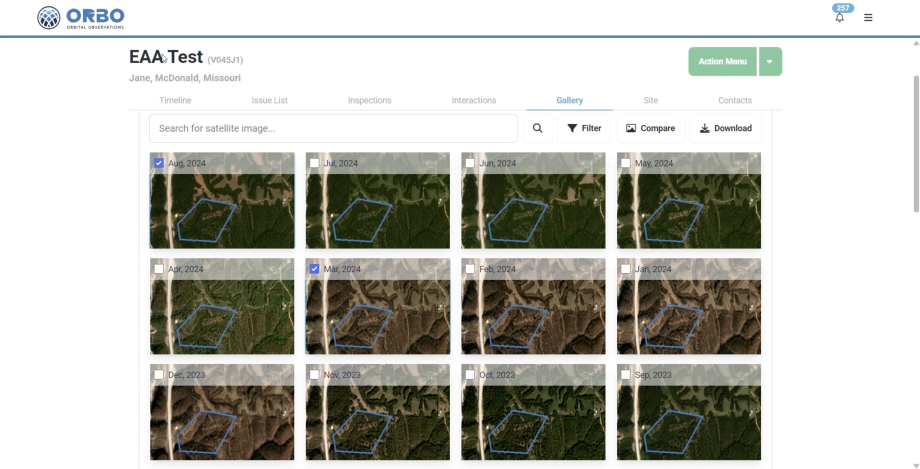Image resolution: width=920 pixels, height=469 pixels.
Task: Focus the satellite image search field
Action: coord(333,128)
